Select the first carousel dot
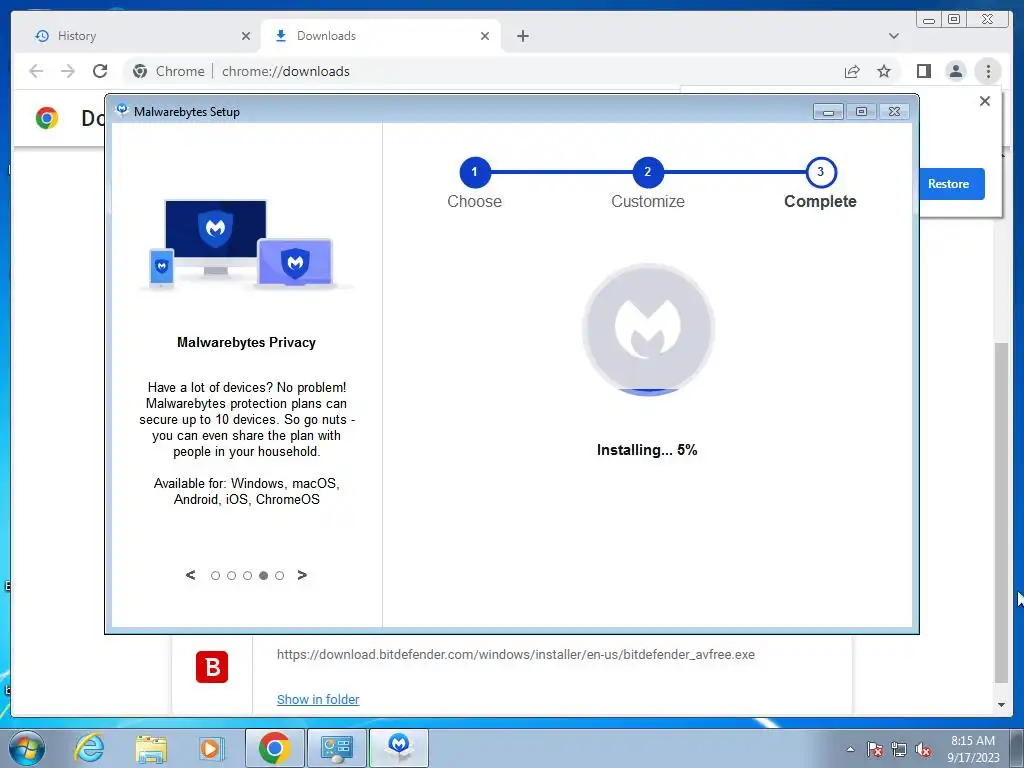Screen dimensions: 1024x768 coord(215,575)
